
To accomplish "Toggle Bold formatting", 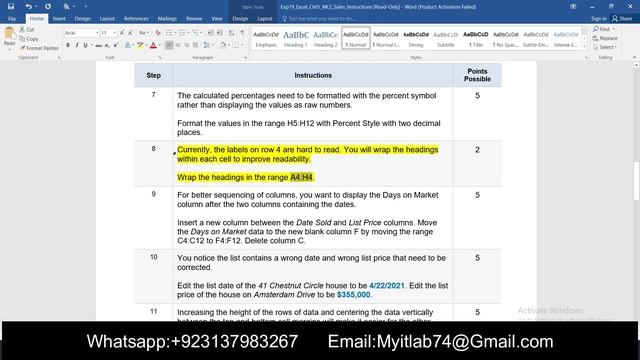I will click(68, 45).
